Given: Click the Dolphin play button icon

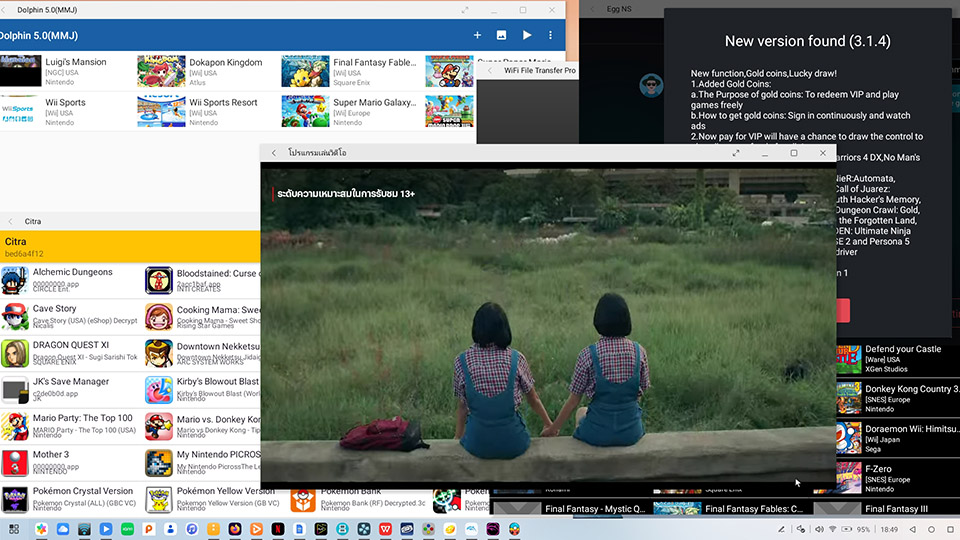Looking at the screenshot, I should pyautogui.click(x=527, y=36).
